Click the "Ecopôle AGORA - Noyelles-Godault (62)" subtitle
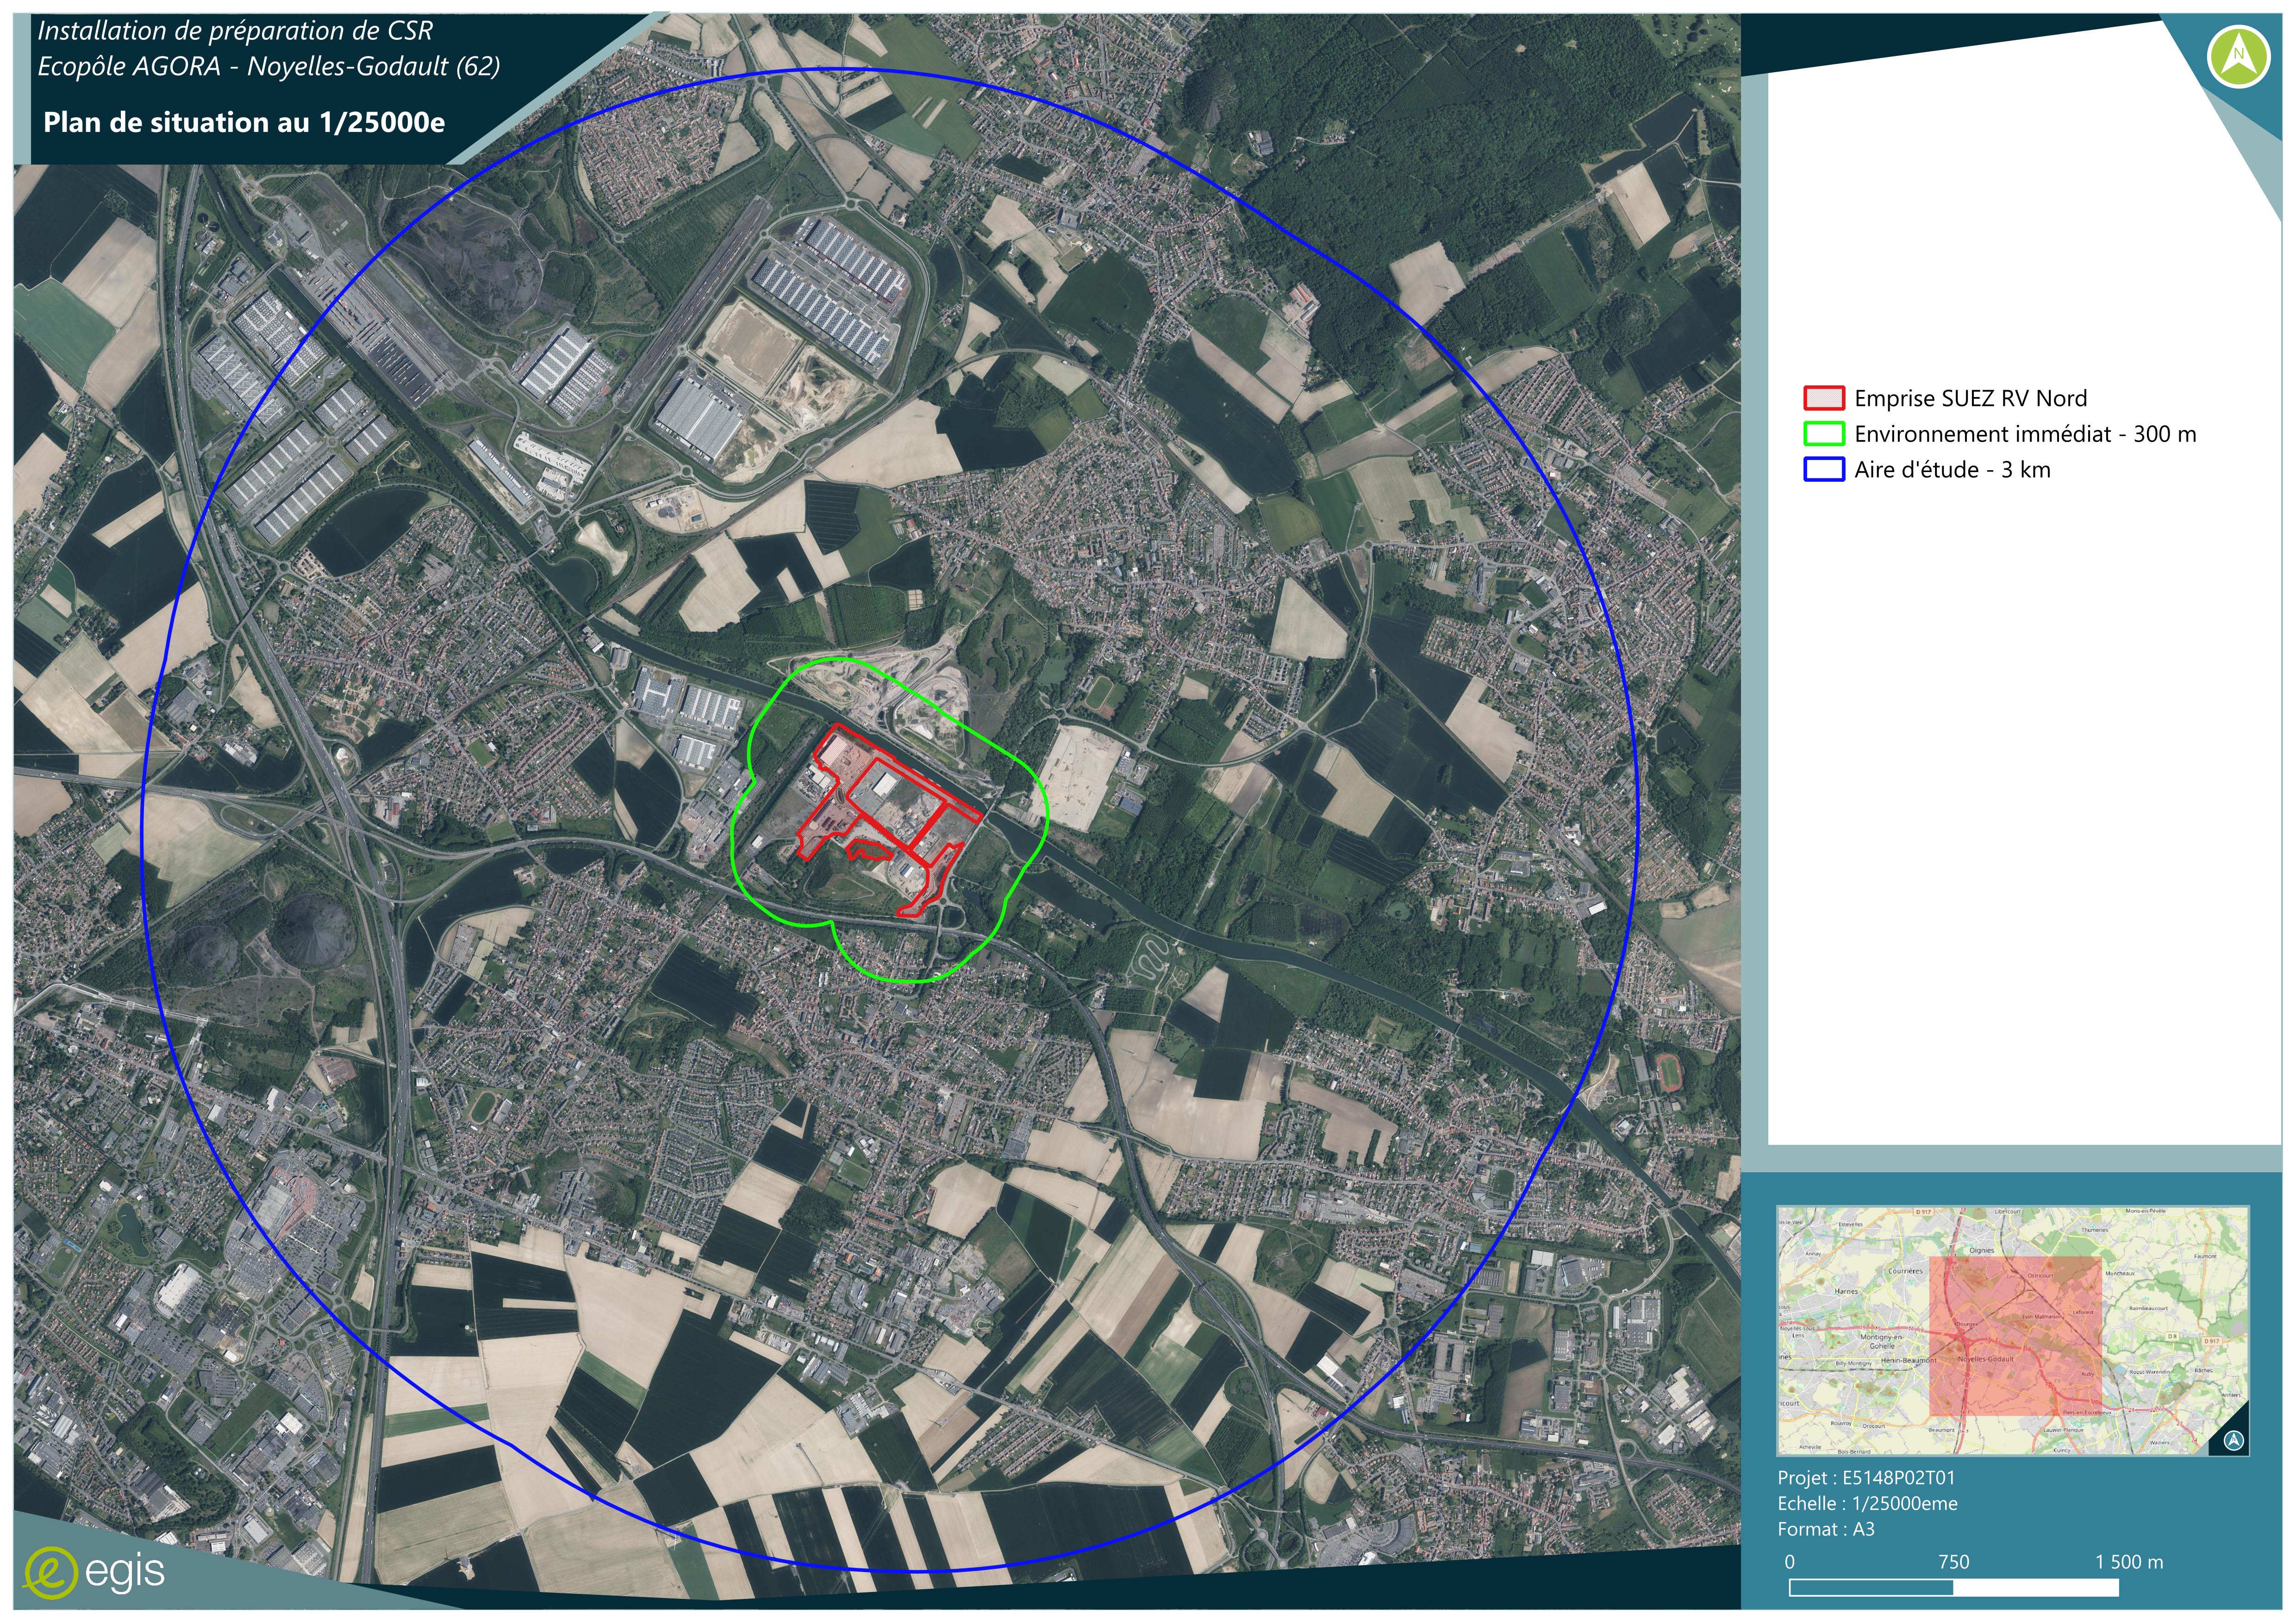 (268, 66)
